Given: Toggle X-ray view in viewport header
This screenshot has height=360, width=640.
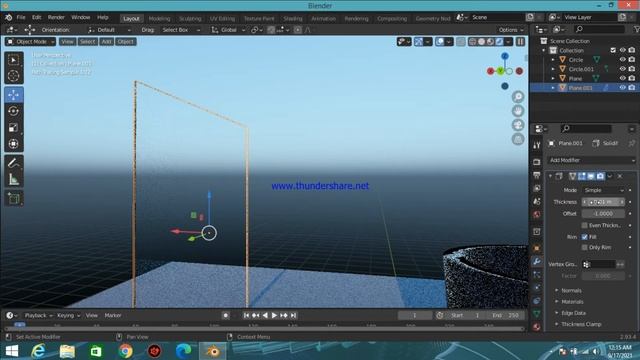Looking at the screenshot, I should click(461, 42).
